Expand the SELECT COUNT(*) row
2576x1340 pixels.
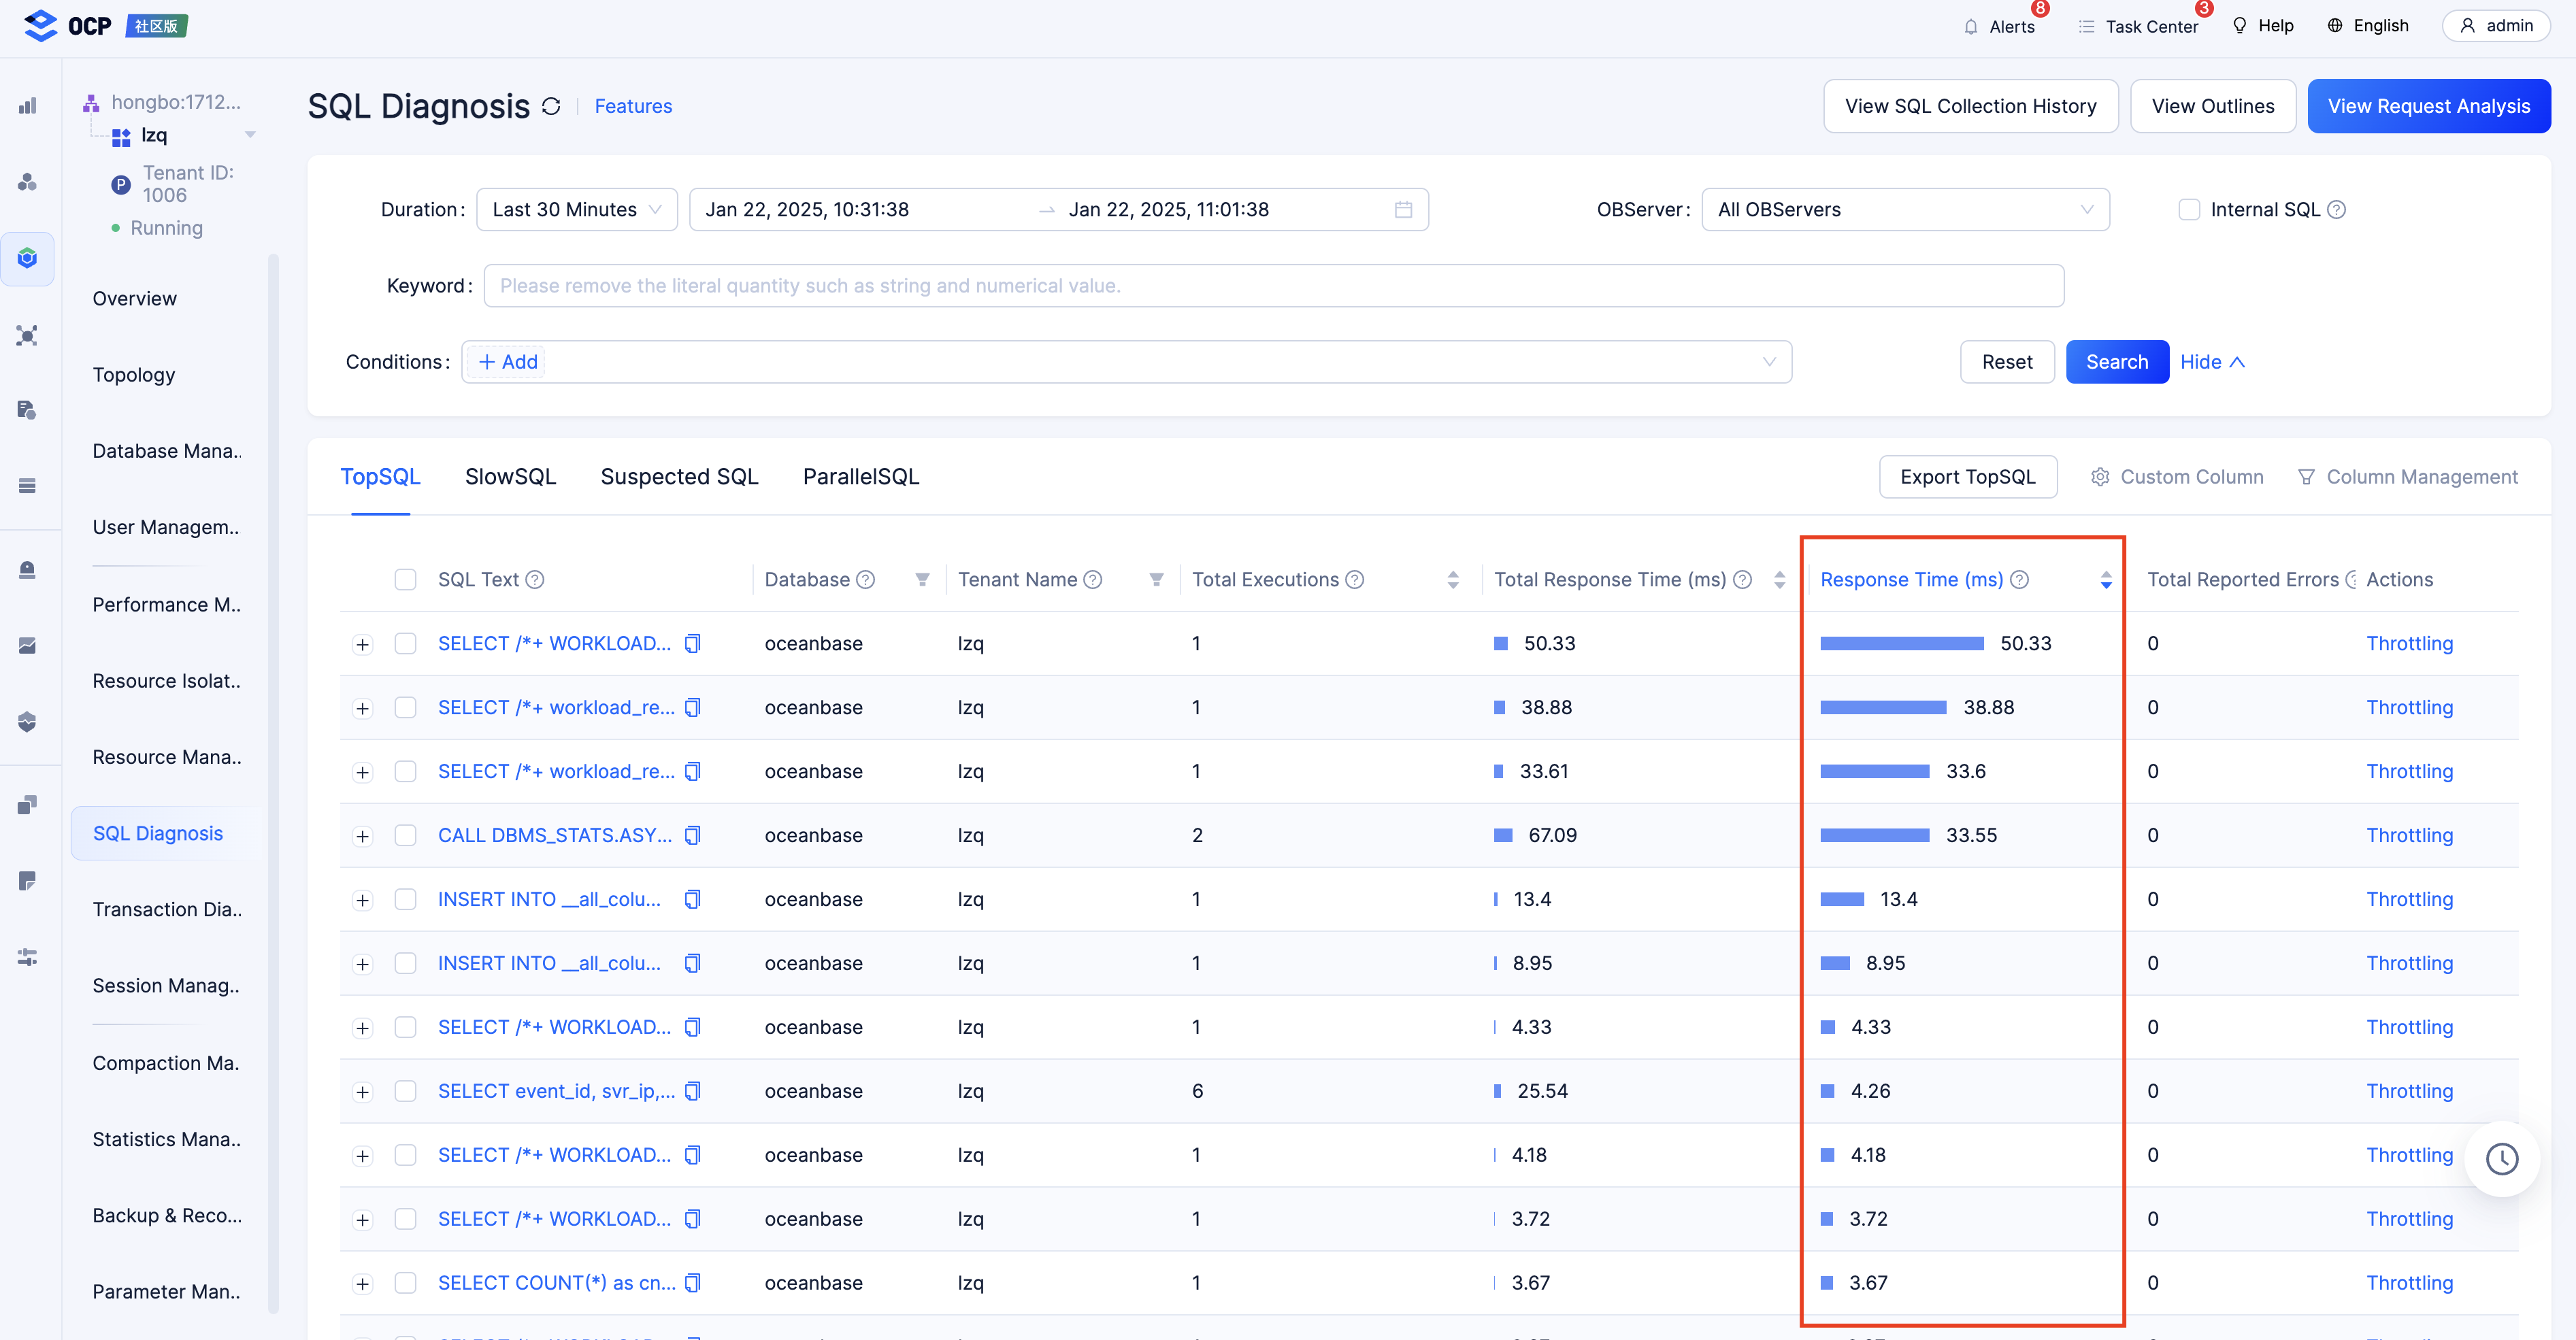pyautogui.click(x=363, y=1284)
